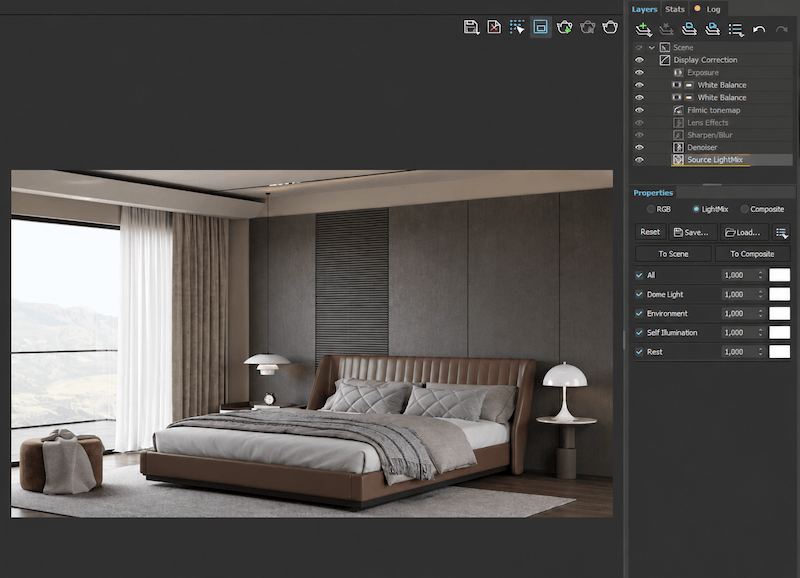Click the dimmed Abort rendering teapot icon
Image resolution: width=800 pixels, height=578 pixels.
[587, 27]
